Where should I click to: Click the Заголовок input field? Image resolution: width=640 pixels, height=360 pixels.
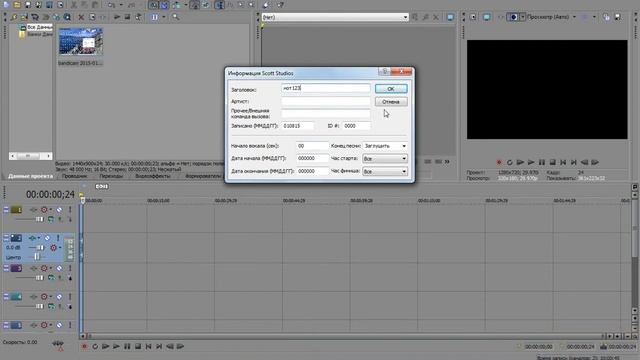[325, 88]
